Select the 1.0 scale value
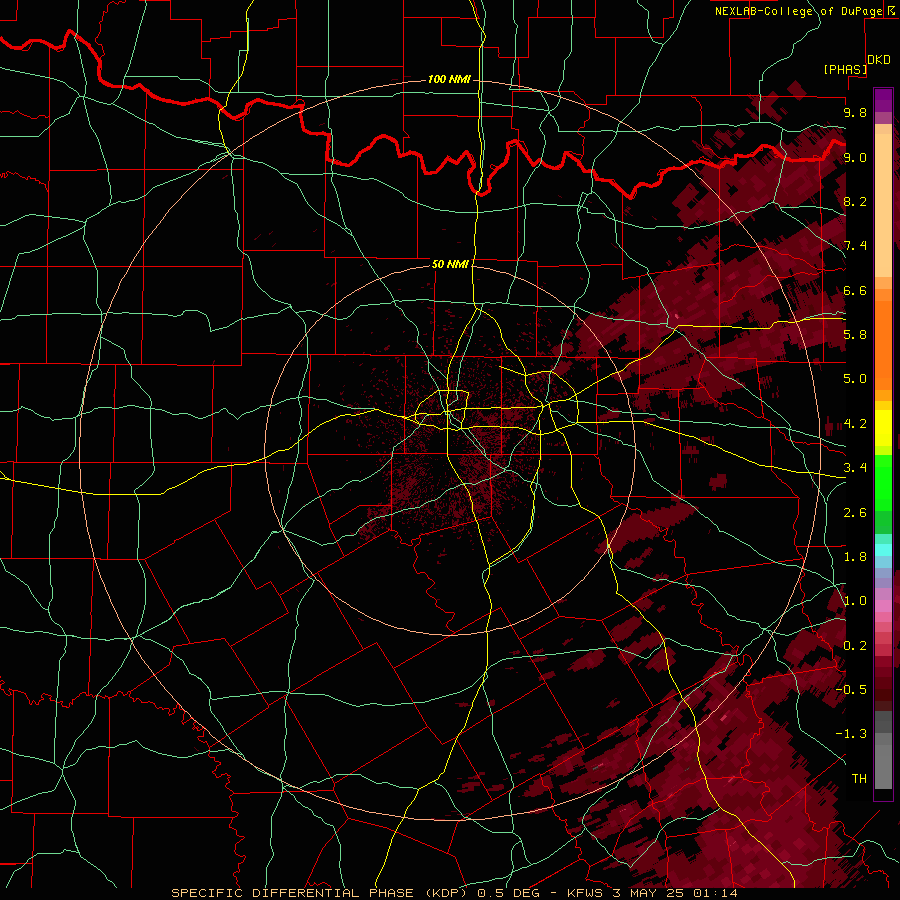The height and width of the screenshot is (900, 900). pos(855,601)
